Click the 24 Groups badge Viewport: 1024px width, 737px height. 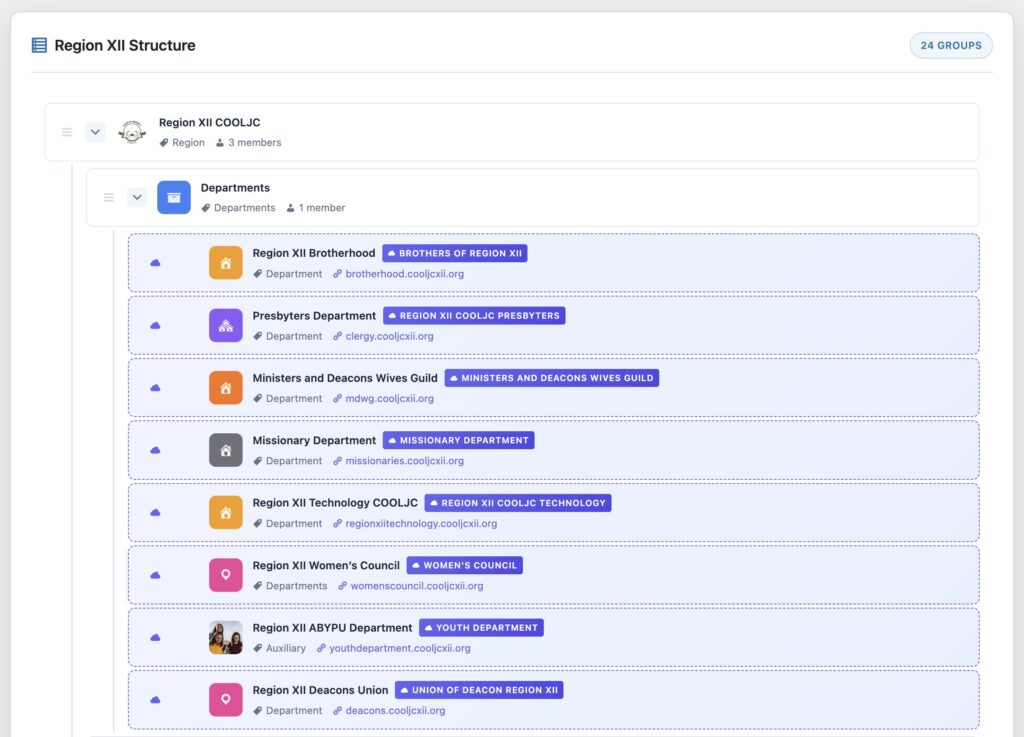click(951, 46)
